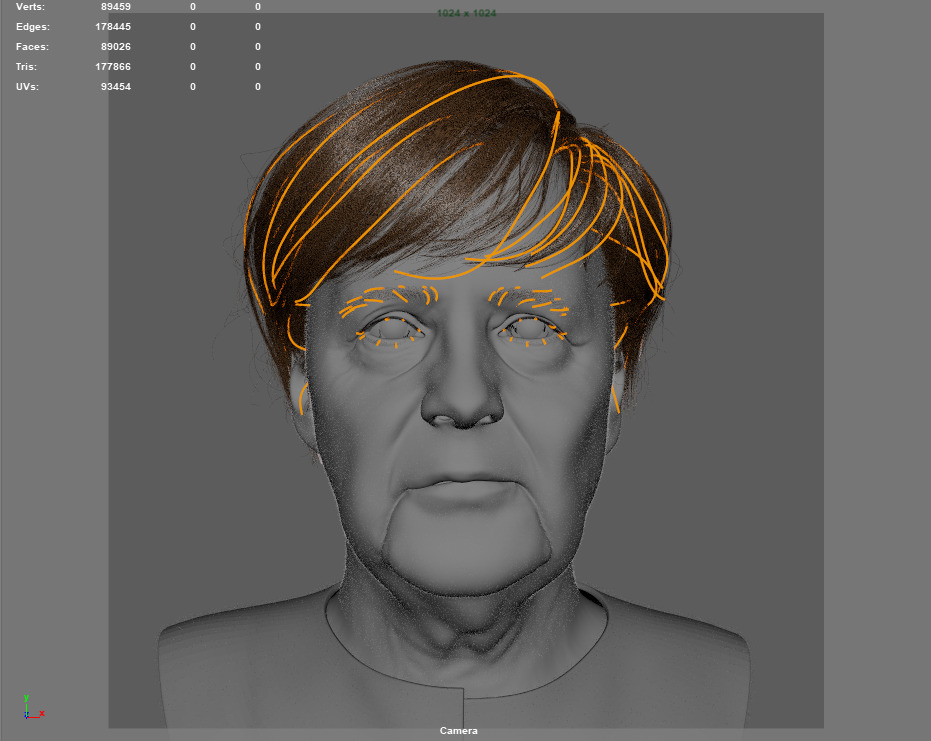Select the edge count value 178445
Image resolution: width=931 pixels, height=741 pixels.
[113, 27]
